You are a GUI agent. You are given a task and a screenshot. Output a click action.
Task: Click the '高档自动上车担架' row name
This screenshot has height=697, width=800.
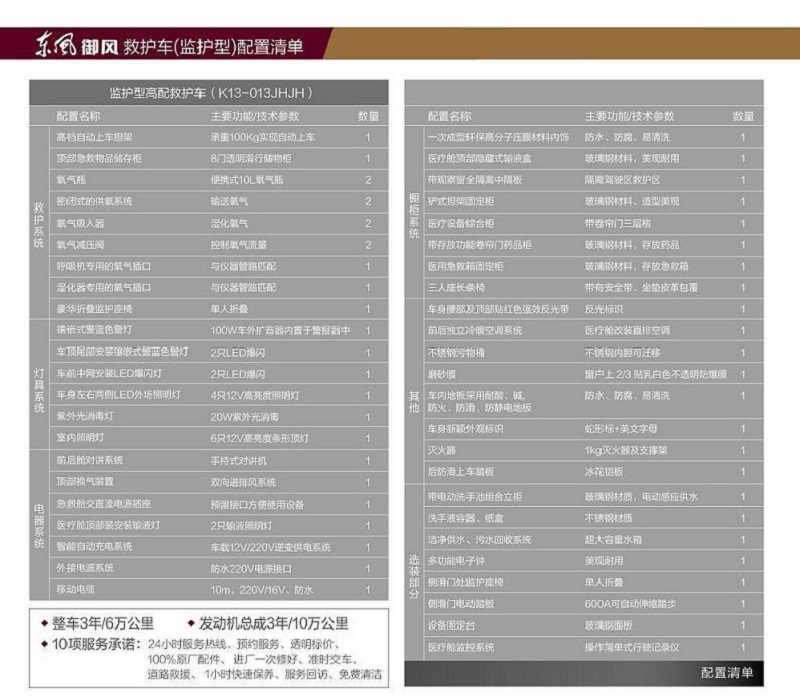94,137
